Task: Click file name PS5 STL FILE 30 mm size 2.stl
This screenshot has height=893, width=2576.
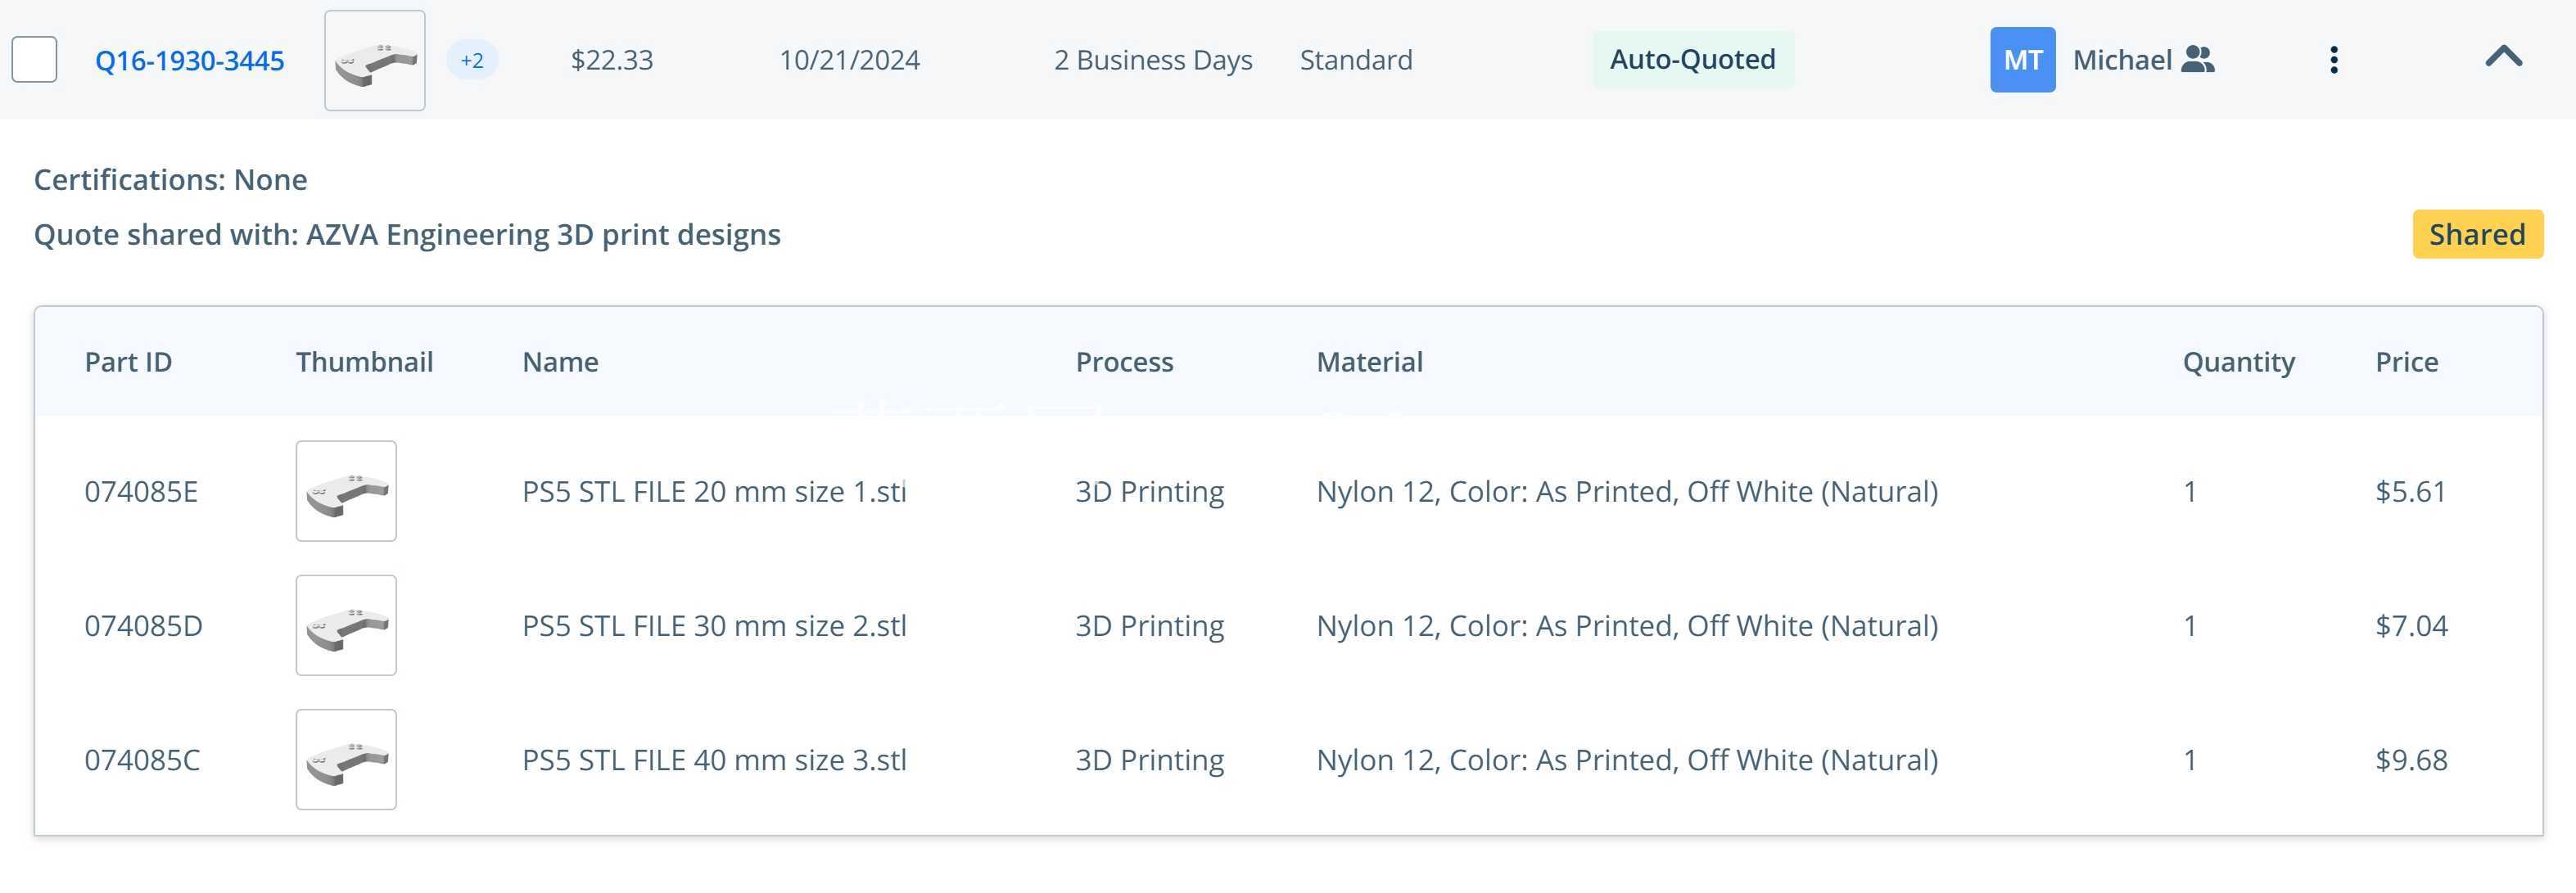Action: coord(714,626)
